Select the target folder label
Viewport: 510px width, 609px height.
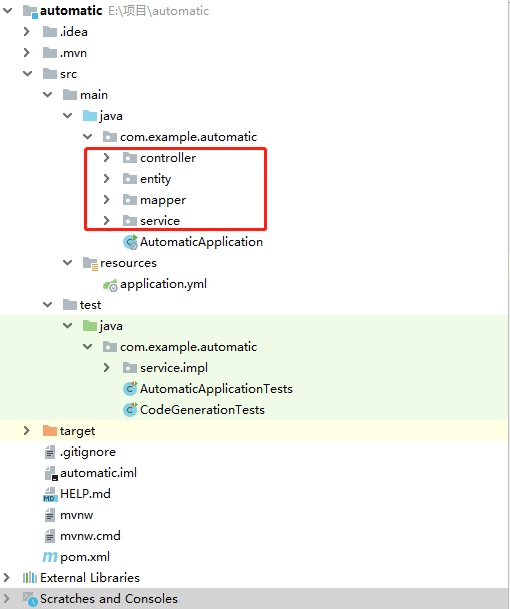point(77,431)
